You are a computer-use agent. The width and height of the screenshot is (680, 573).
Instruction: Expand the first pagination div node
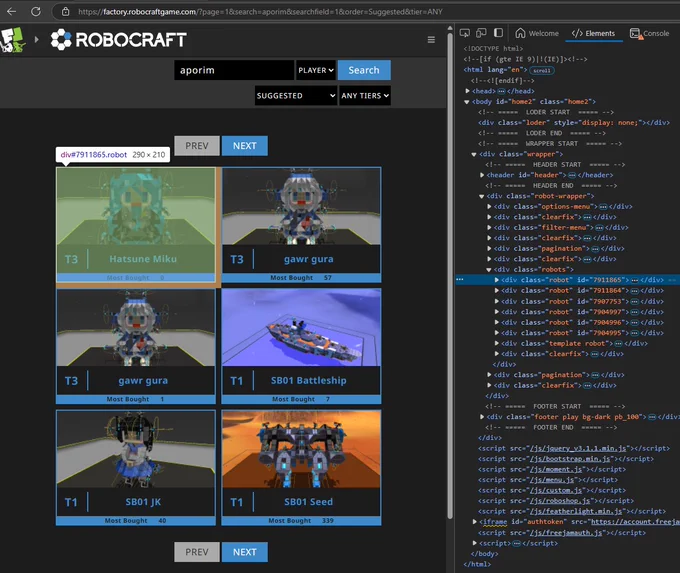click(489, 249)
